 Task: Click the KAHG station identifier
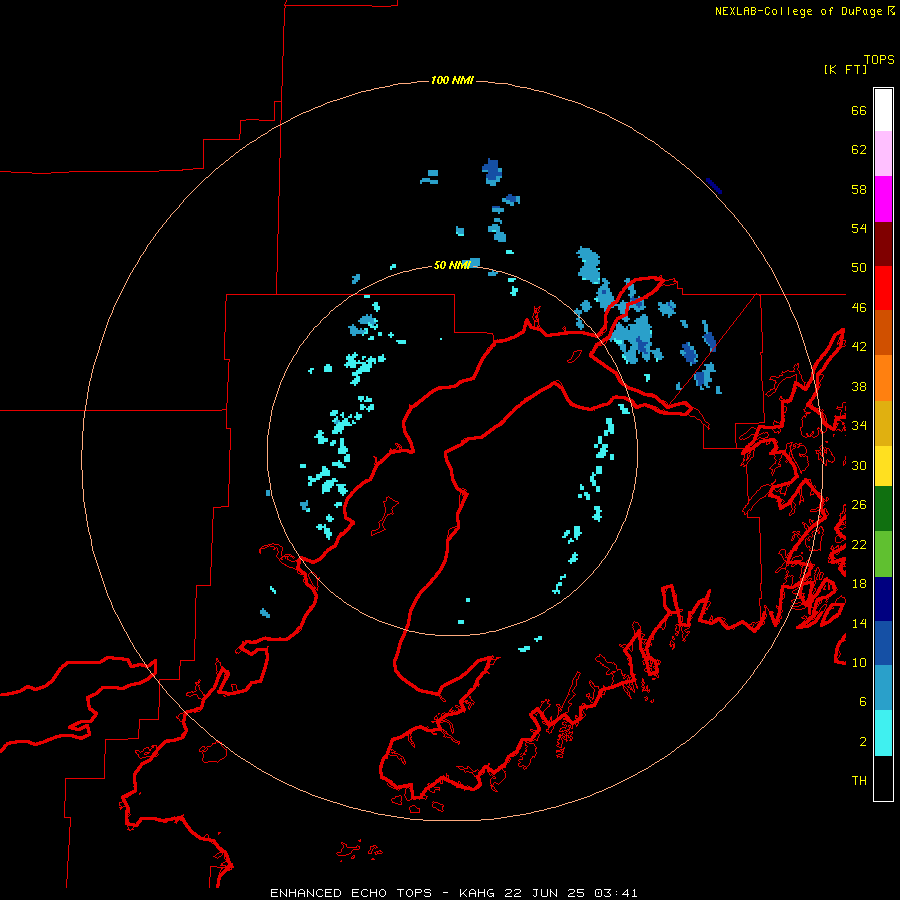(479, 893)
